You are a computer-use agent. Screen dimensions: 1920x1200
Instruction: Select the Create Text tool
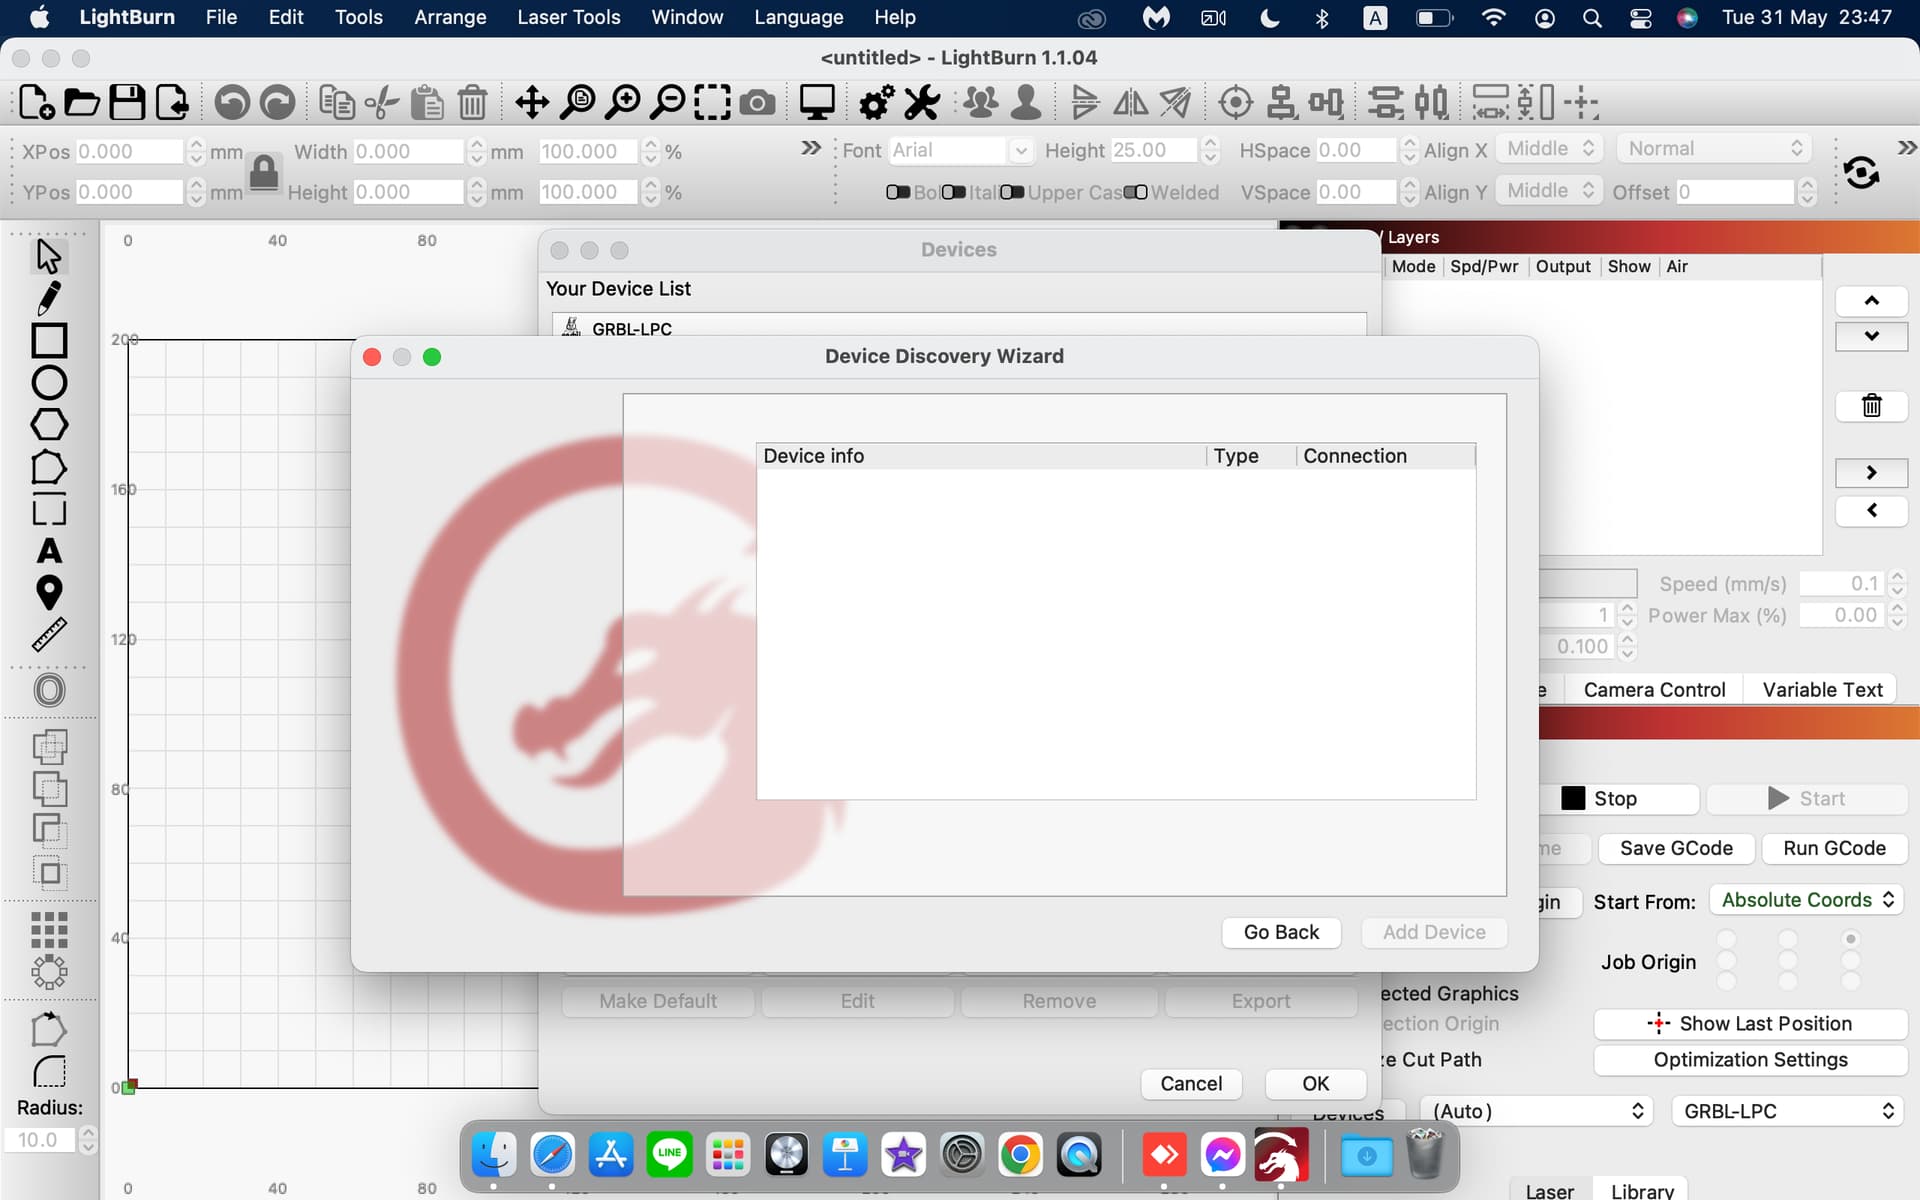pos(48,551)
